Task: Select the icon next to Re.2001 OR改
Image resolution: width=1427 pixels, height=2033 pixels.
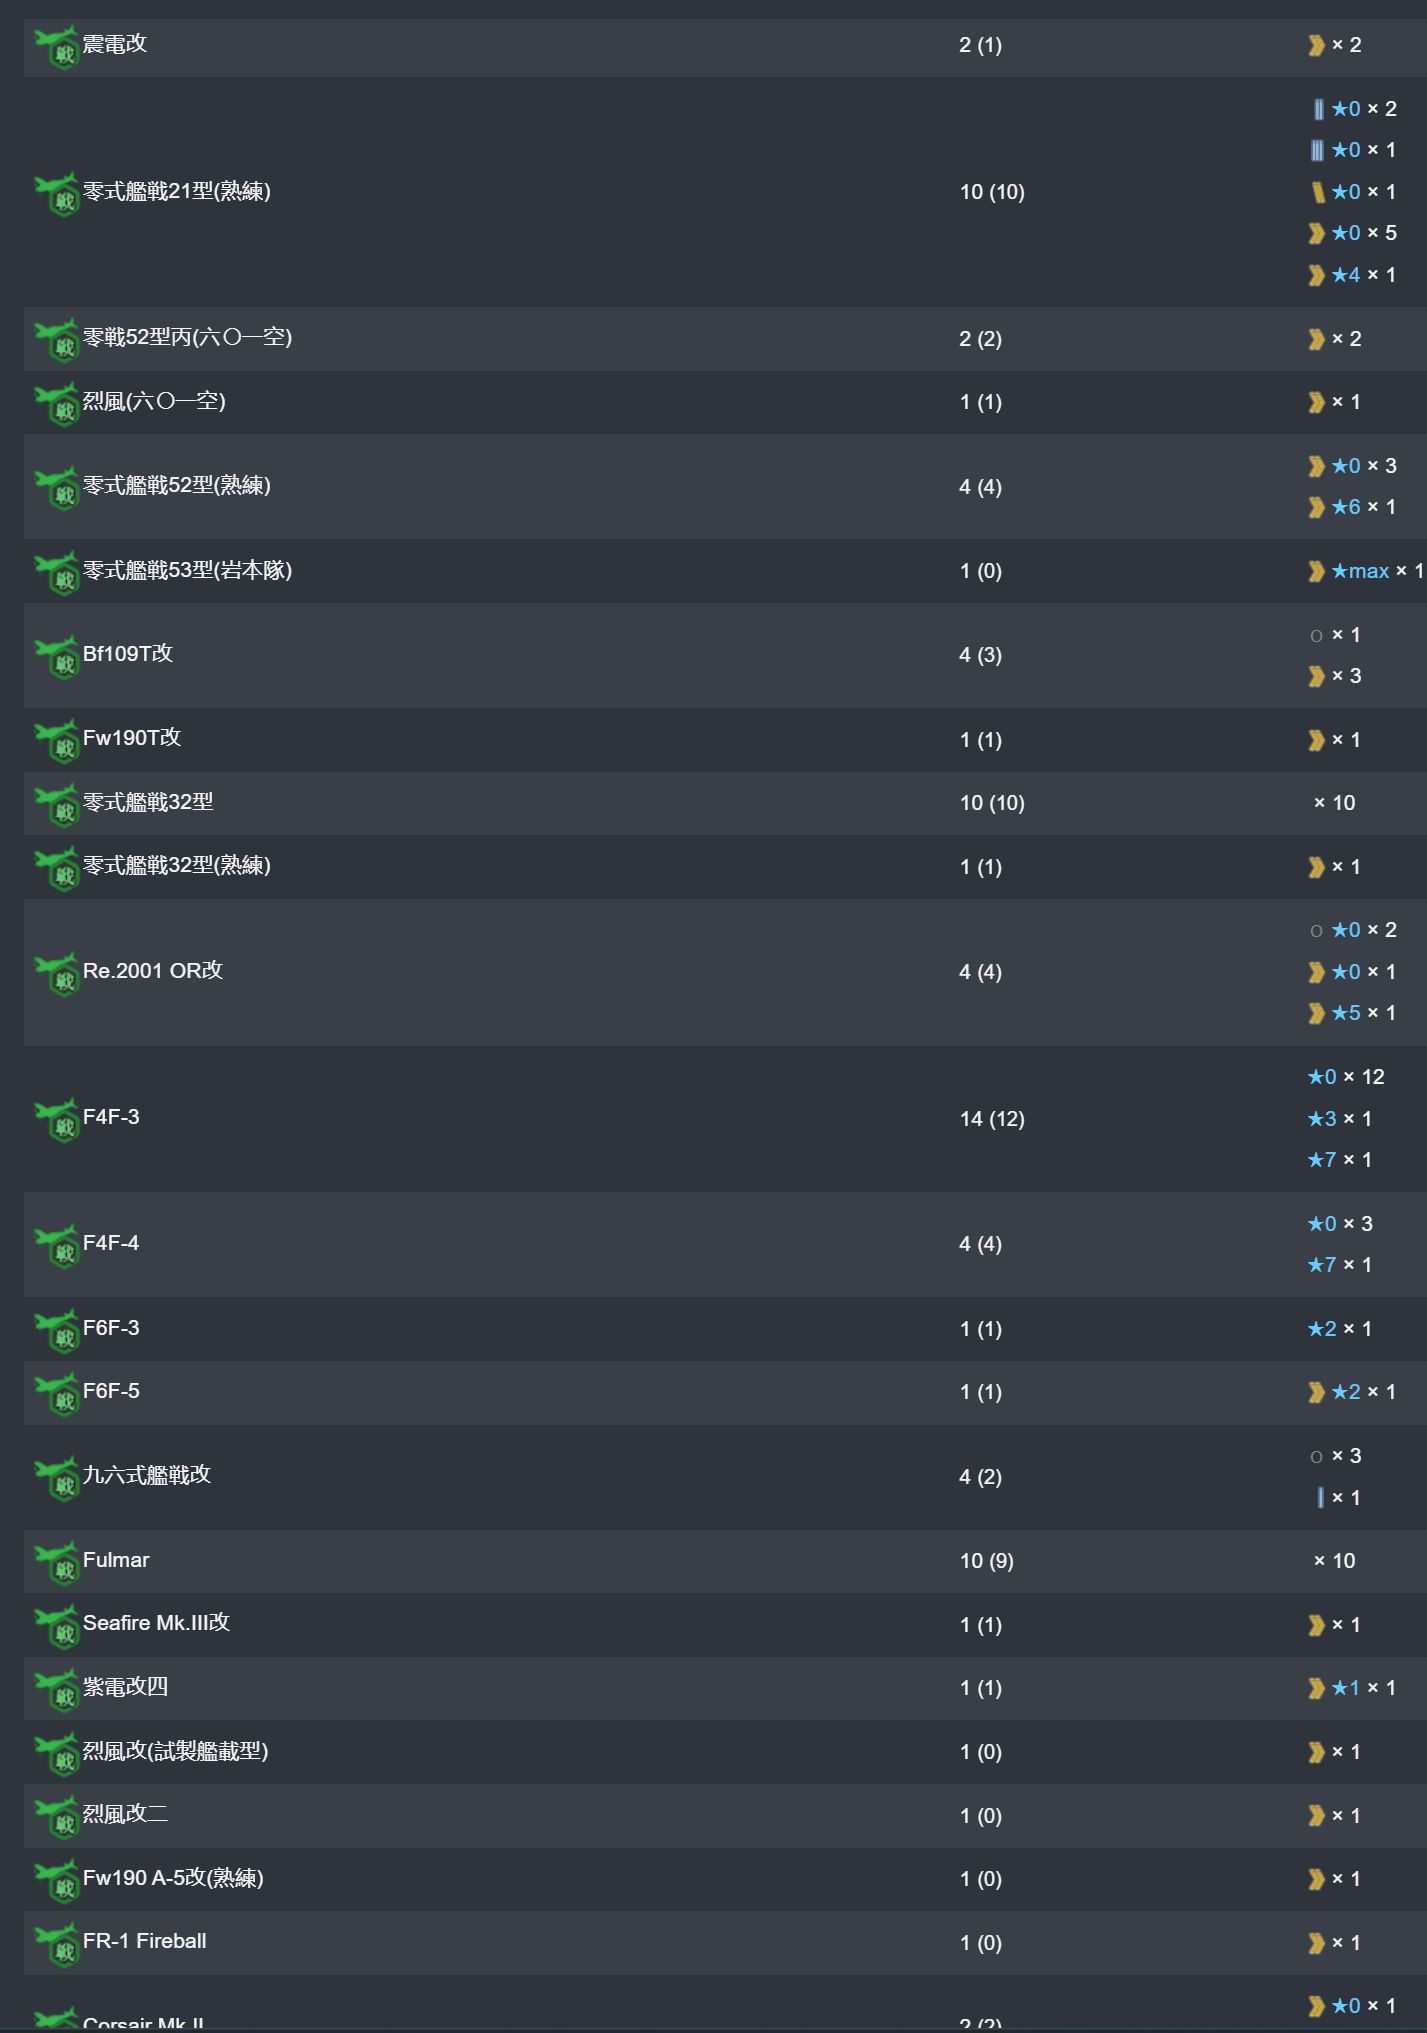Action: click(x=57, y=974)
